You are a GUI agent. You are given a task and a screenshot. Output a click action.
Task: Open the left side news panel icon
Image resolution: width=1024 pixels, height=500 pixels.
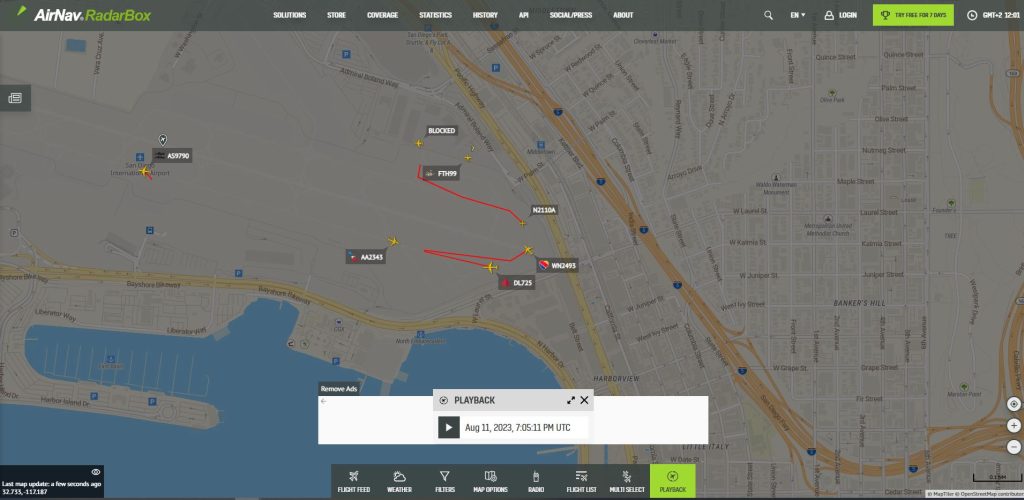click(x=15, y=98)
